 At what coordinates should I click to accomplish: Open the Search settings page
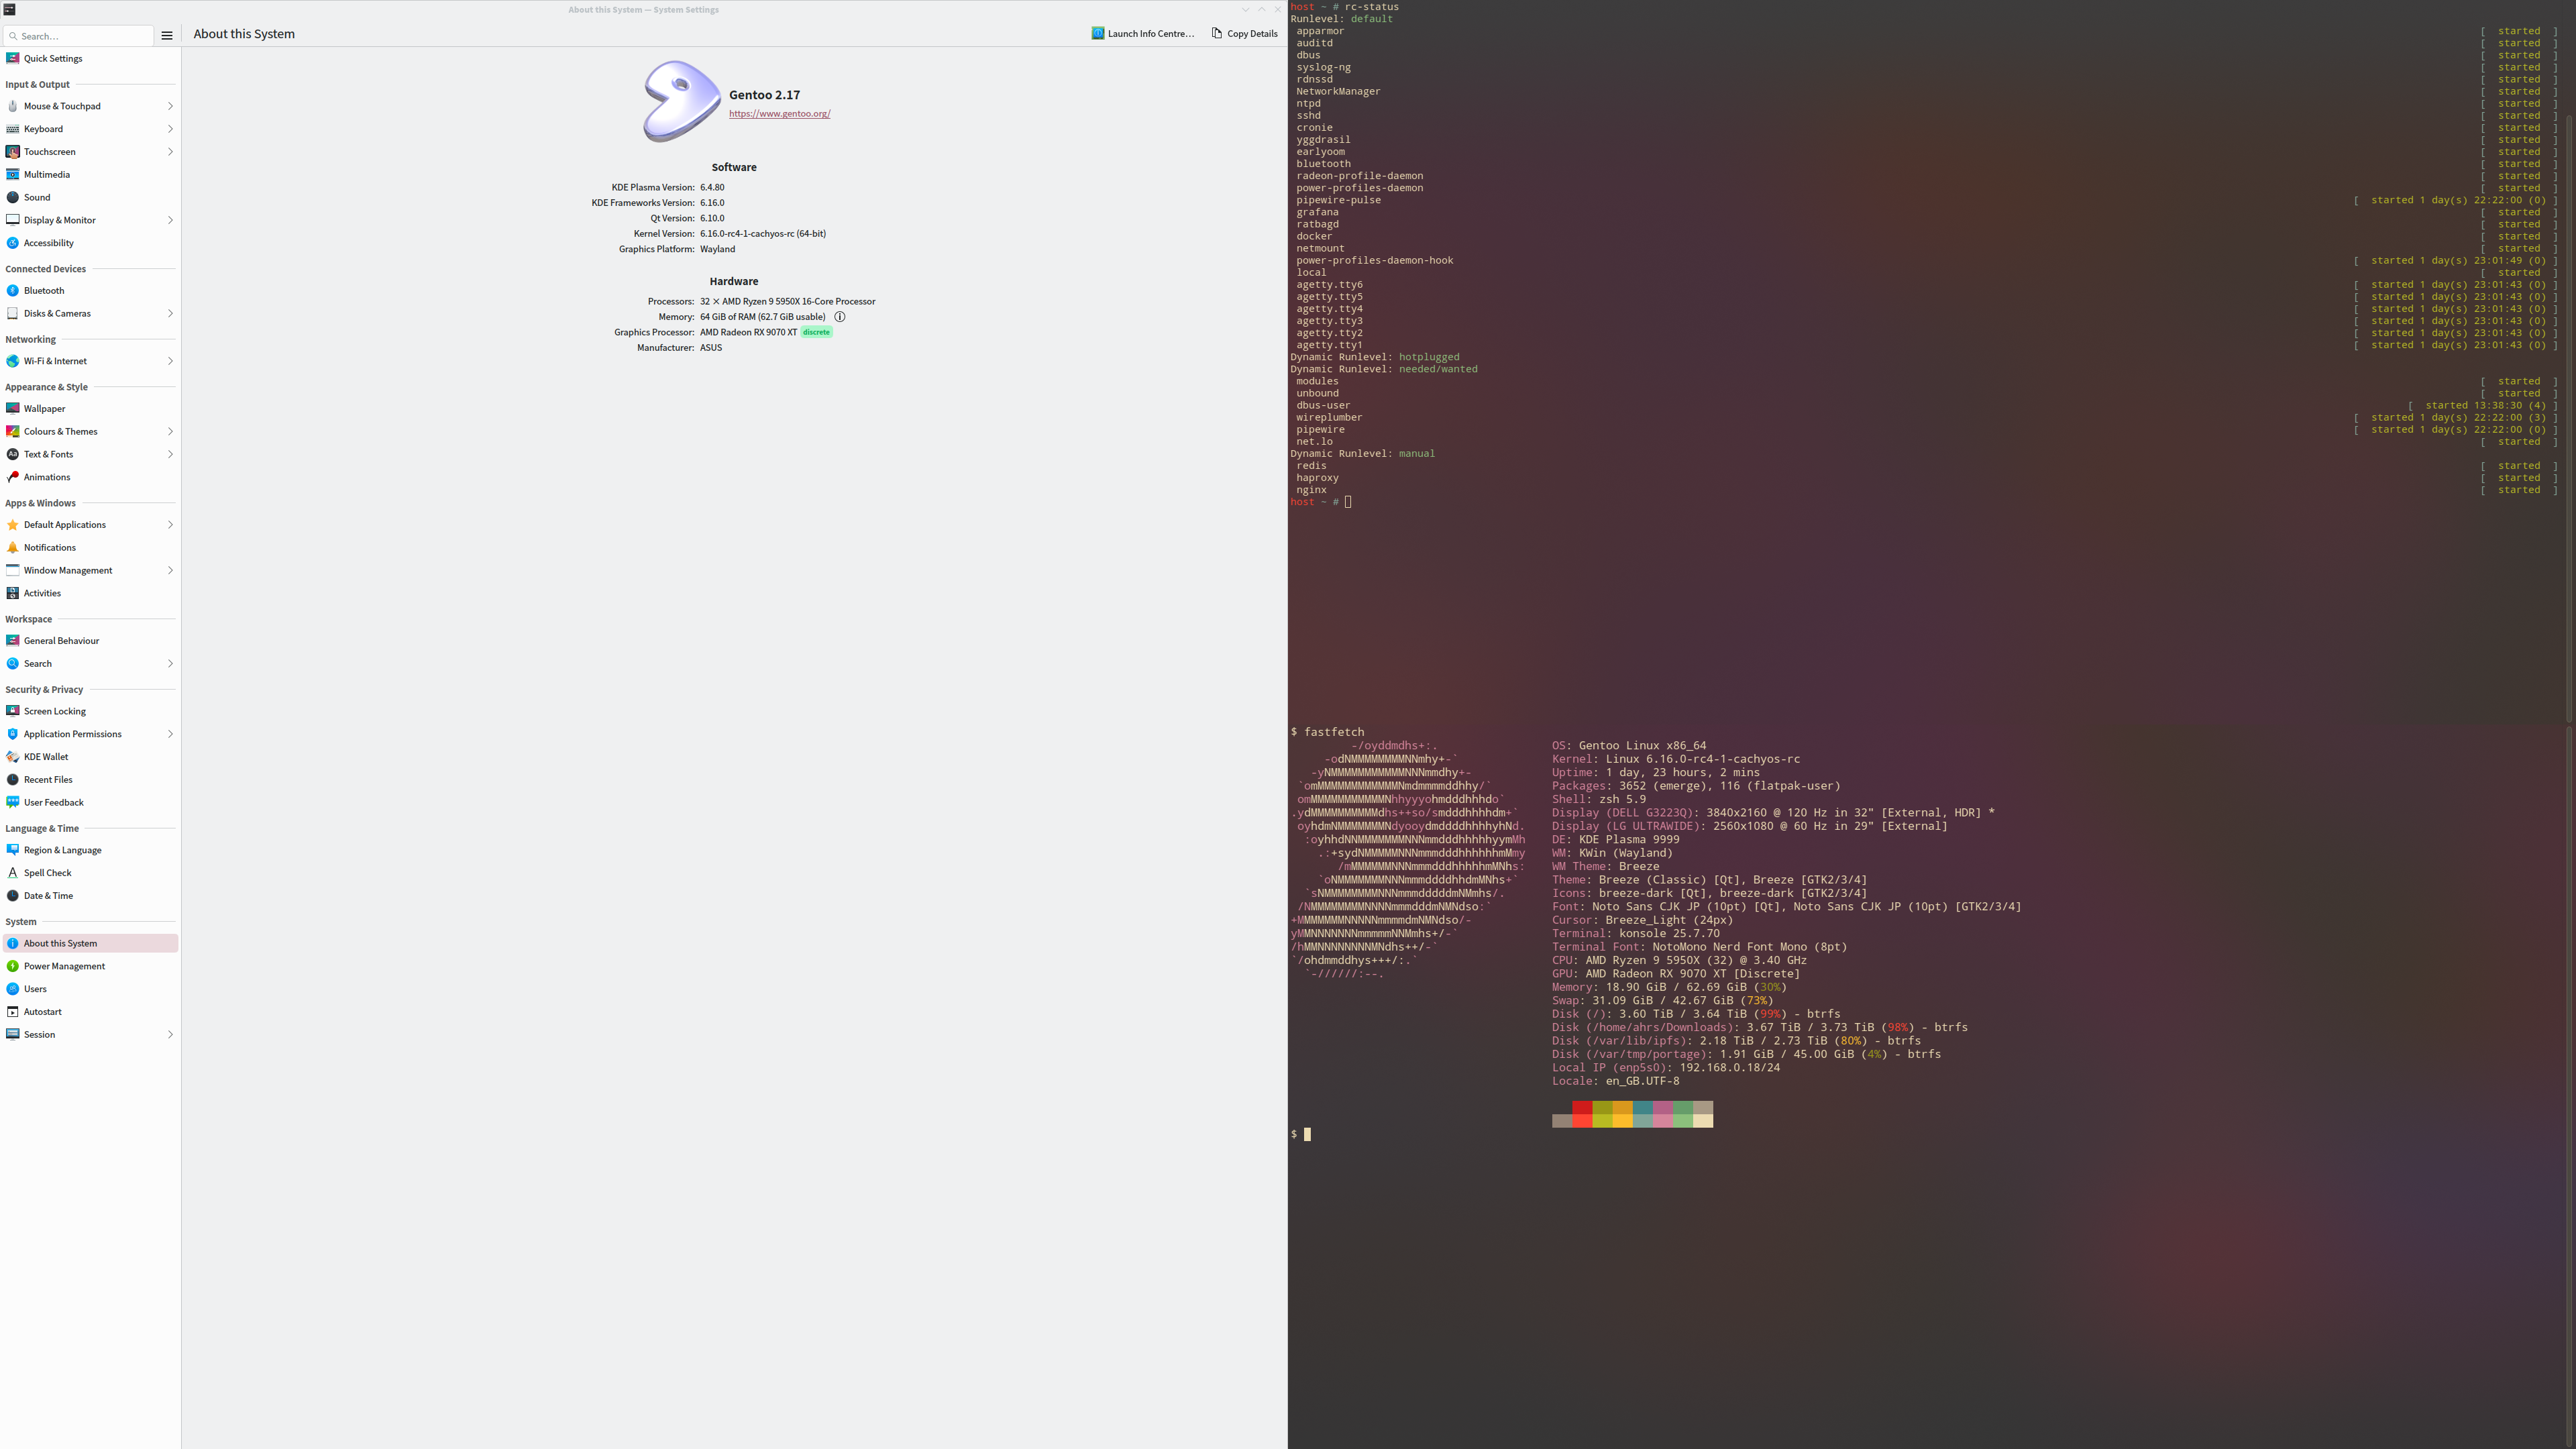coord(90,664)
